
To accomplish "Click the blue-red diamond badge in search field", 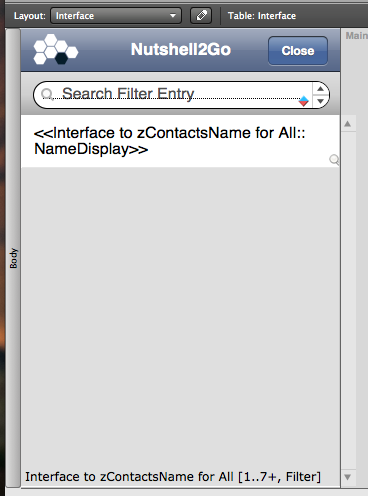I will pyautogui.click(x=303, y=101).
